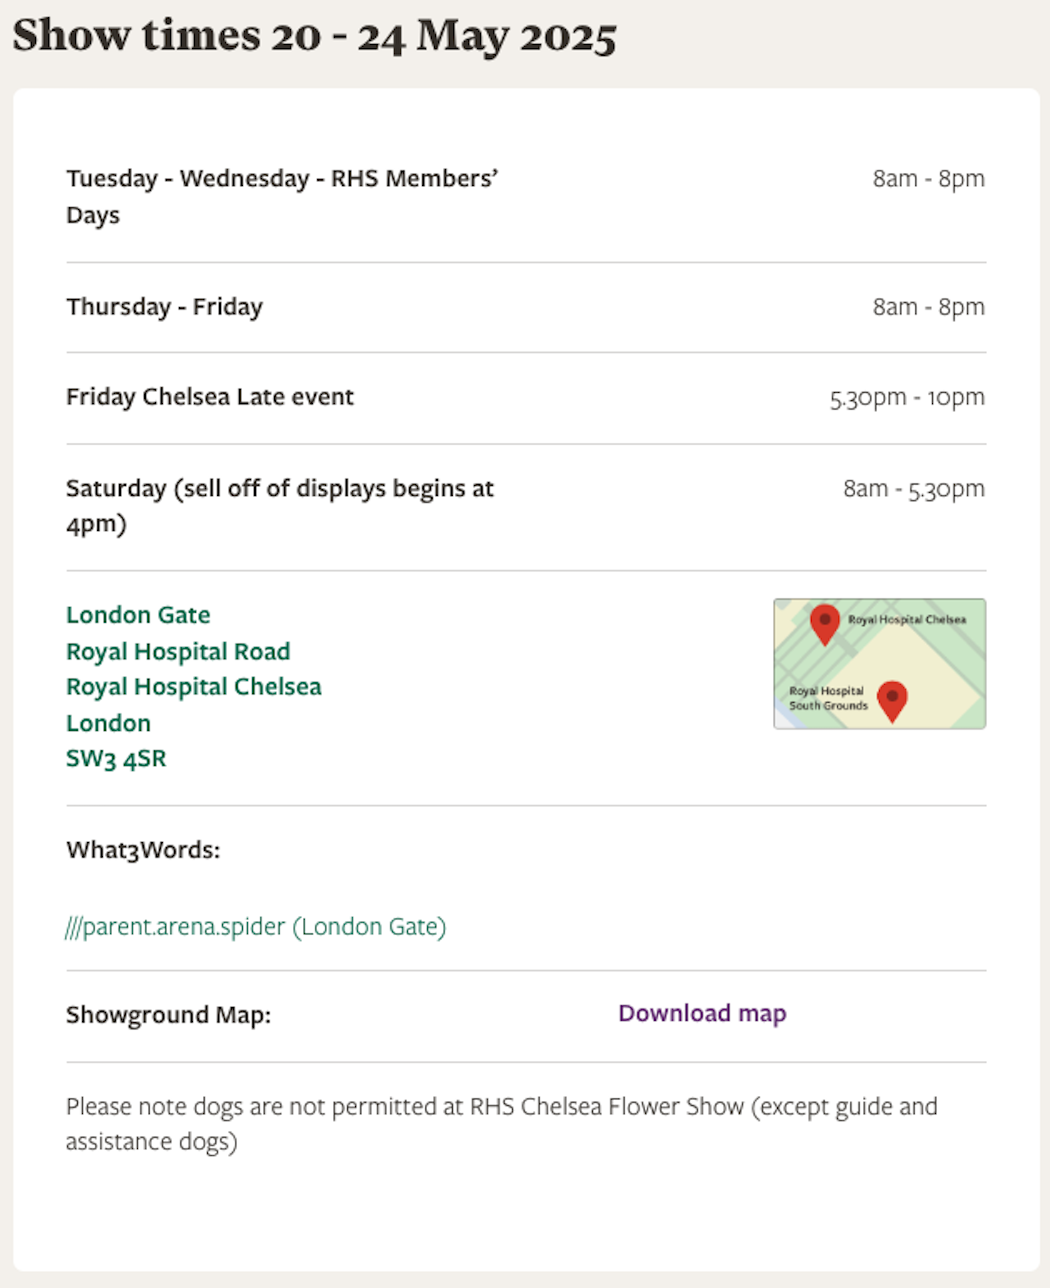Click the What3Words section label

point(143,850)
